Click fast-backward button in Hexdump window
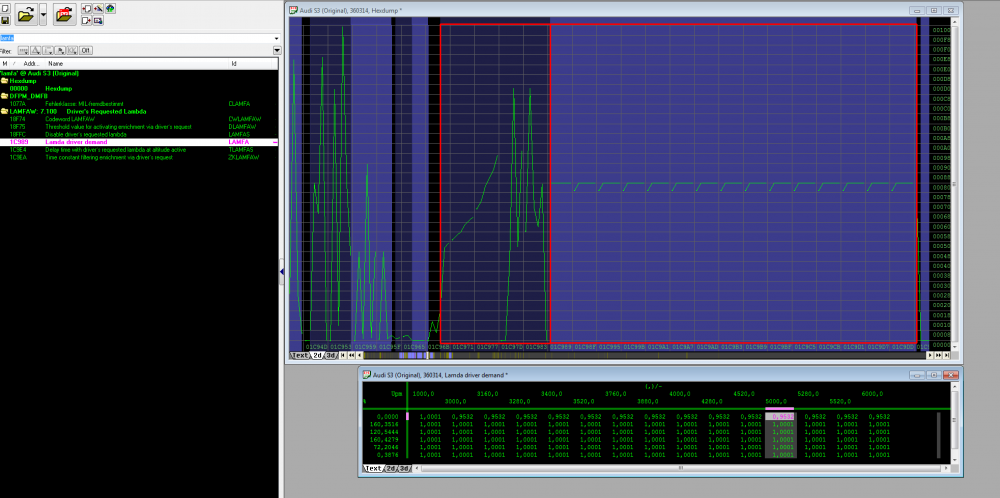This screenshot has height=498, width=1000. [x=351, y=355]
